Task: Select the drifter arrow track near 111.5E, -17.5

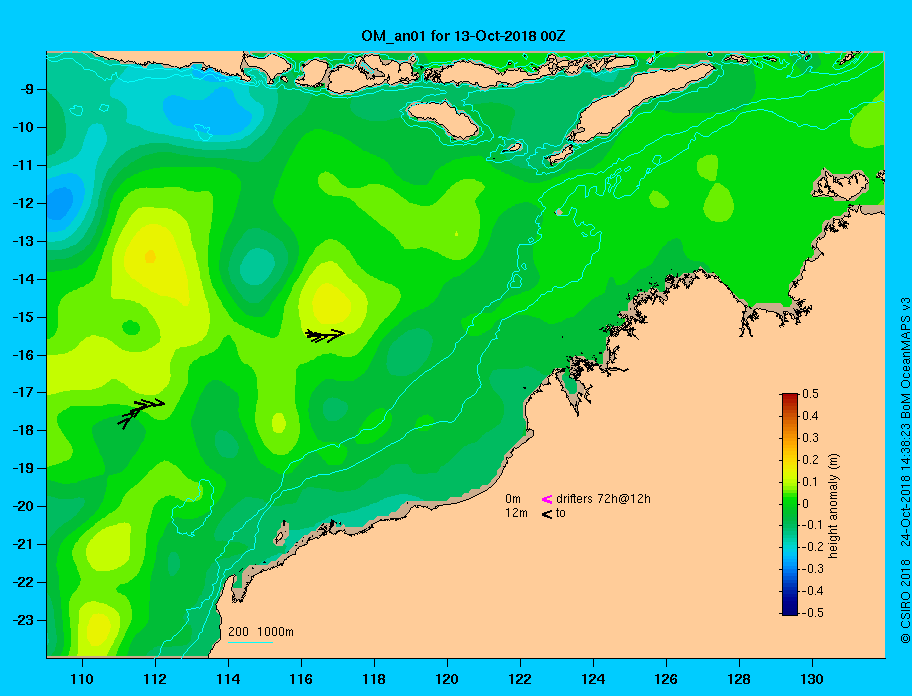Action: coord(141,412)
